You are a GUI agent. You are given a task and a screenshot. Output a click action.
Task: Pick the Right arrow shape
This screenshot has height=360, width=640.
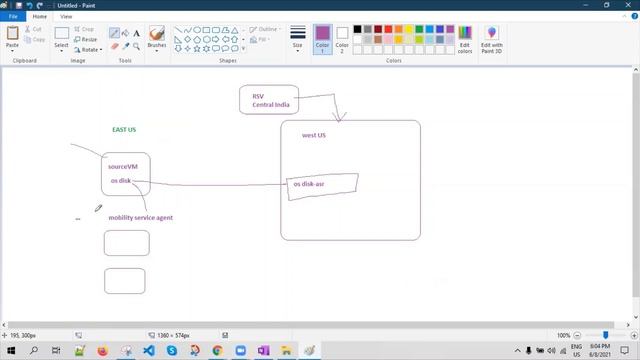[x=216, y=39]
